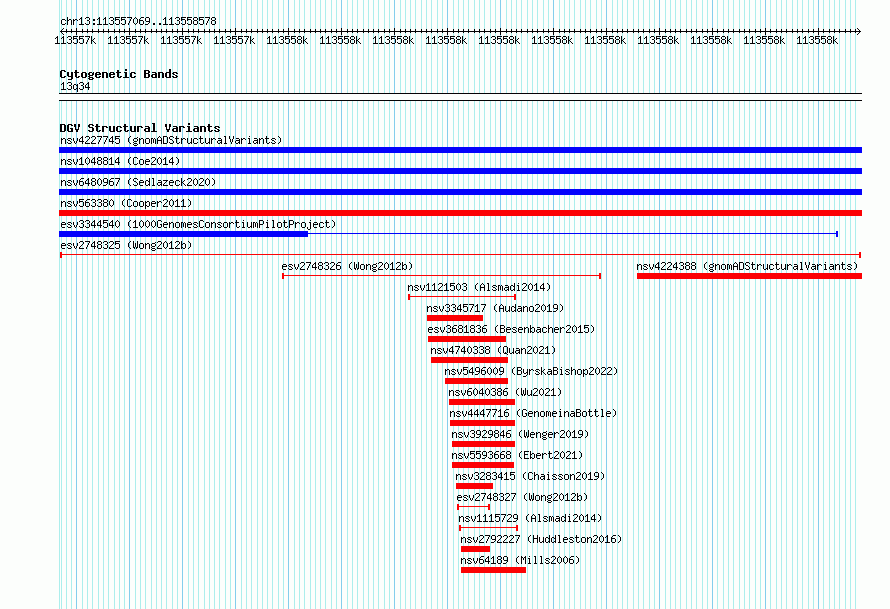Open nsv1115729 (Alsmadi2014) variant label
The image size is (890, 609).
pos(530,518)
